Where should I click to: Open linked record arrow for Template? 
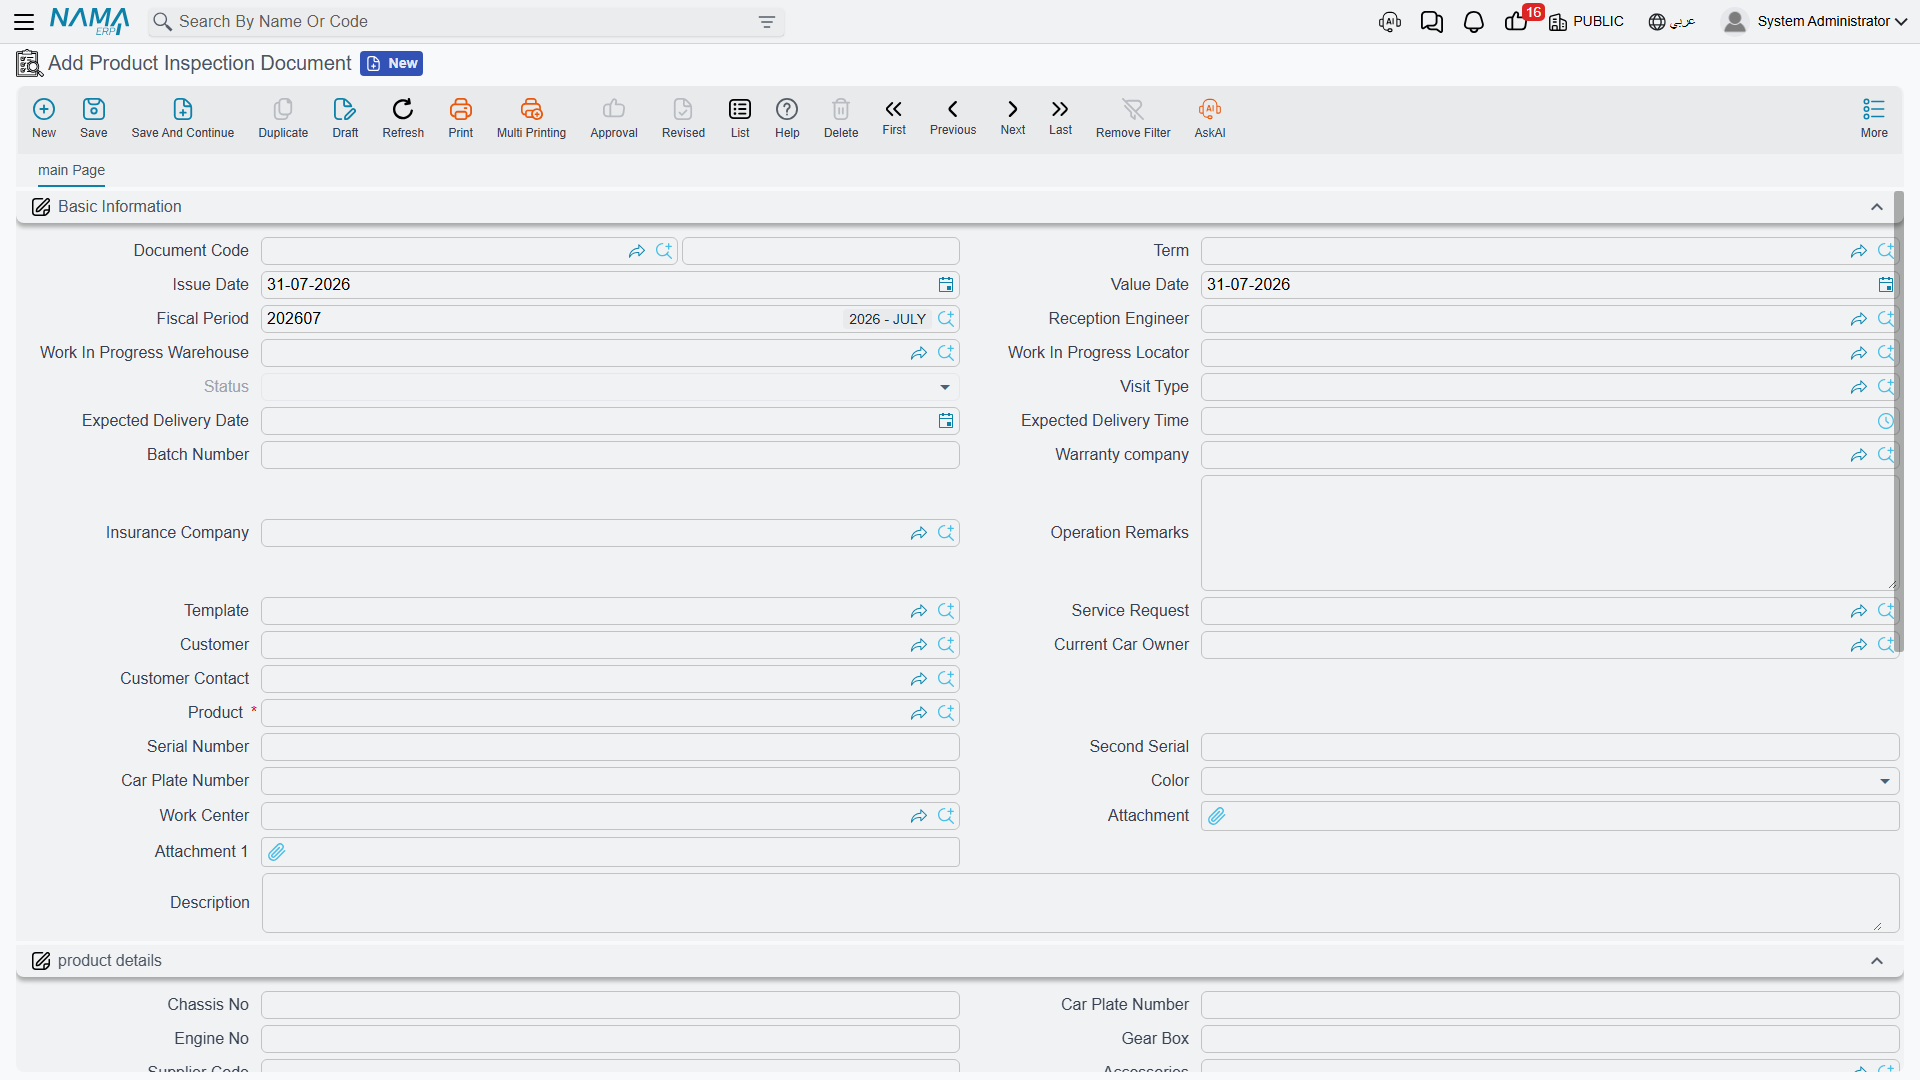point(919,611)
